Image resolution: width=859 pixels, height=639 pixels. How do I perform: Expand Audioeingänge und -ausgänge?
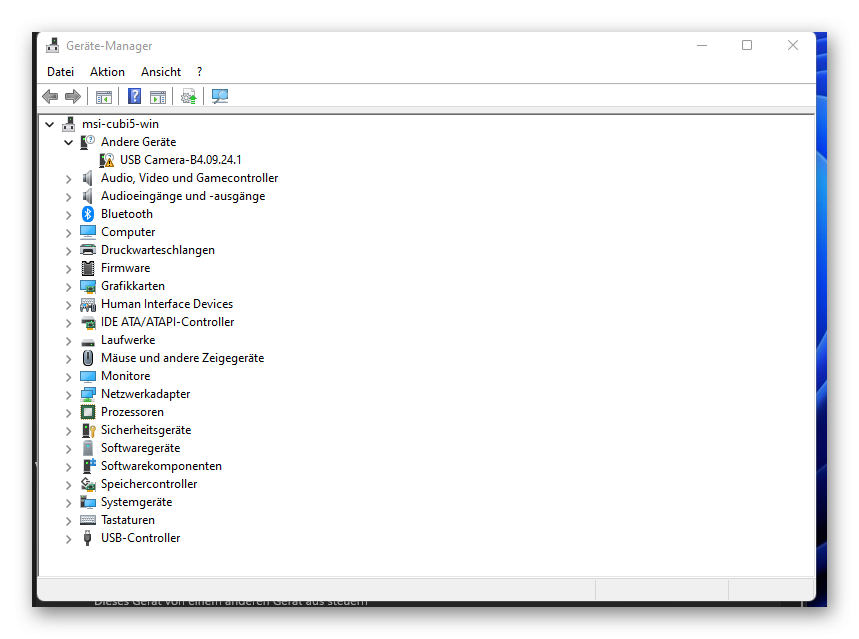(x=68, y=197)
